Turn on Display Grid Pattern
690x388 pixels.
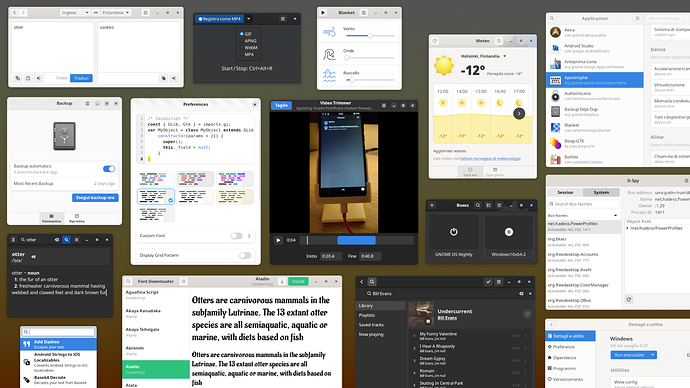click(245, 255)
